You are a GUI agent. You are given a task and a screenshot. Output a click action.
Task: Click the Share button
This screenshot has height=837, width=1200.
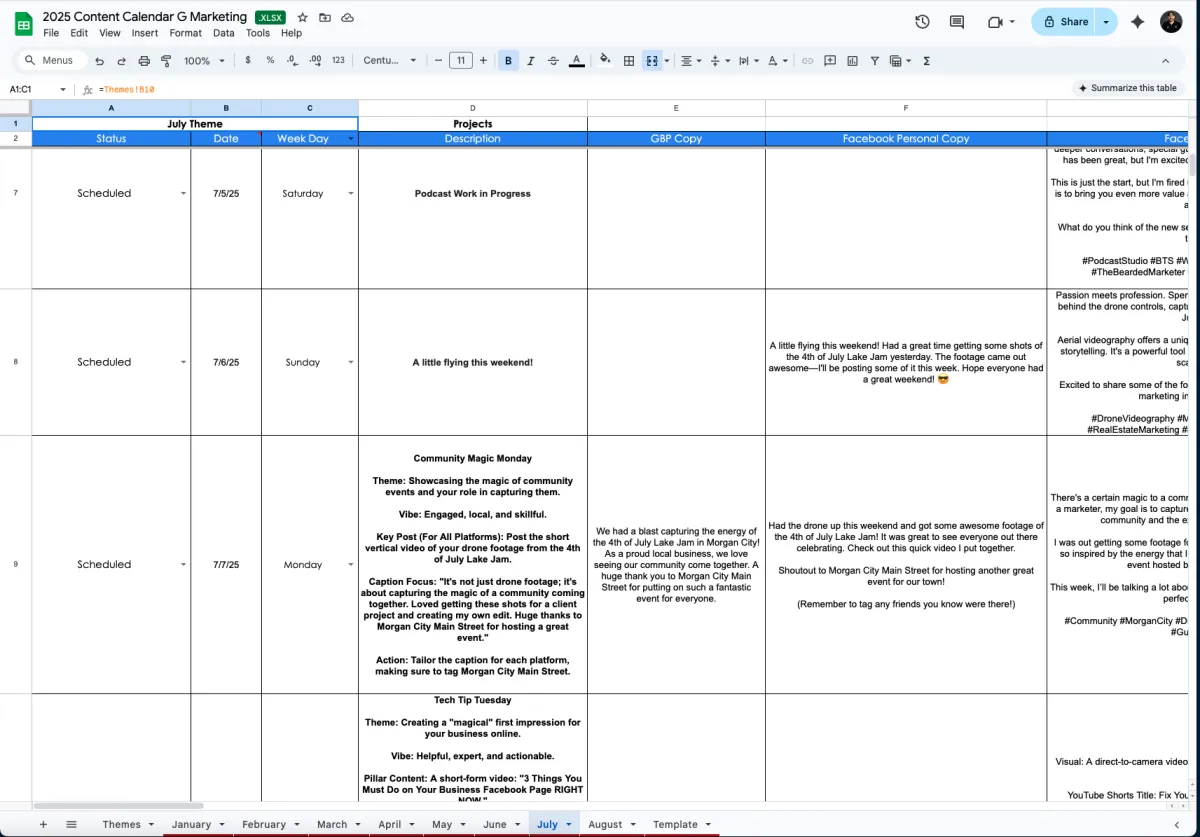coord(1064,22)
